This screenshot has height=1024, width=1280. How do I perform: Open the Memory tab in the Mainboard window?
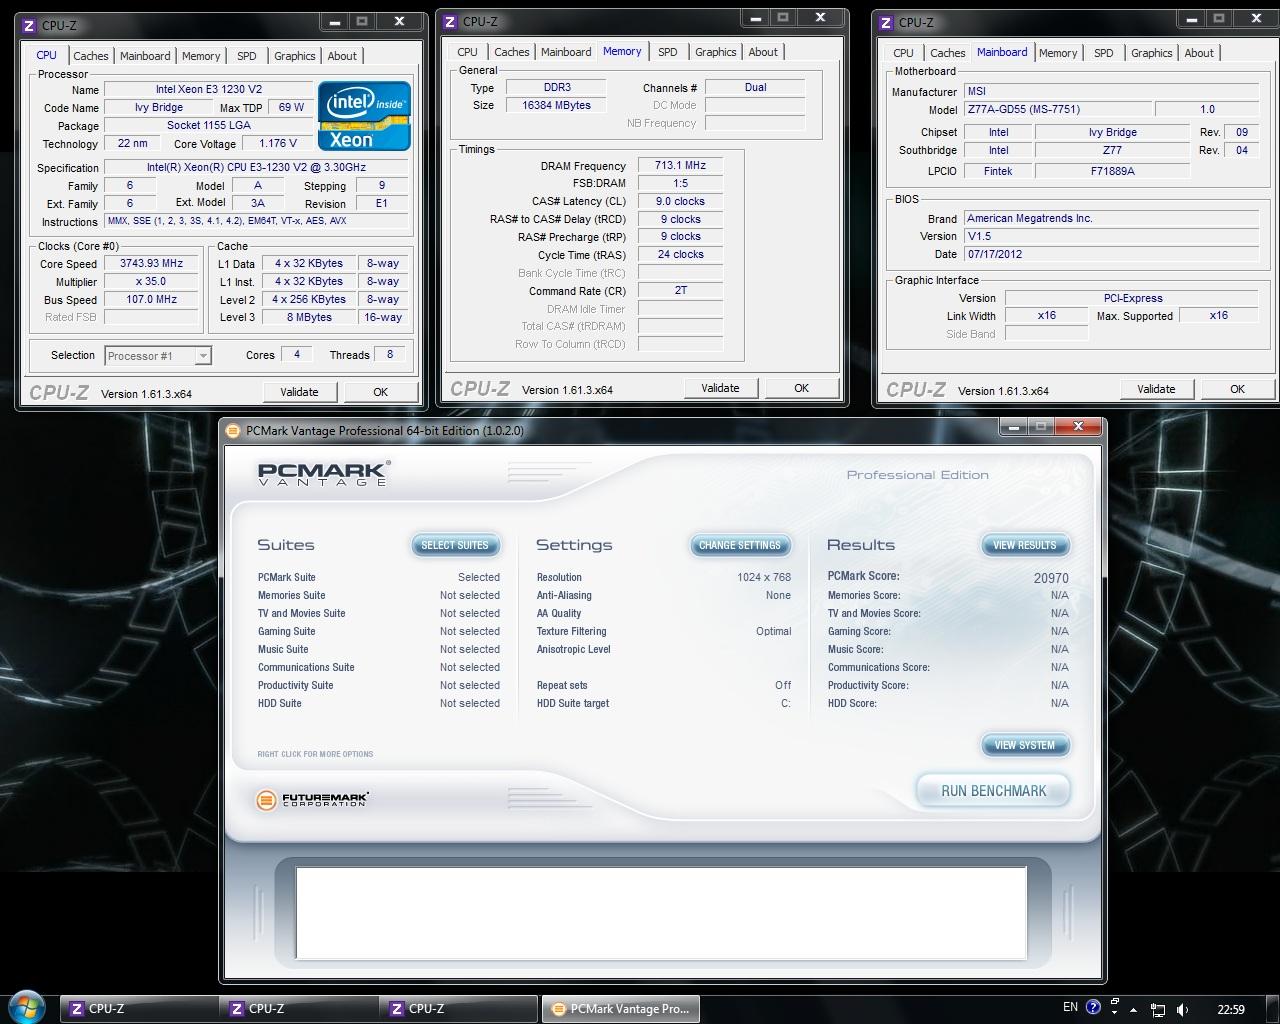point(1058,53)
